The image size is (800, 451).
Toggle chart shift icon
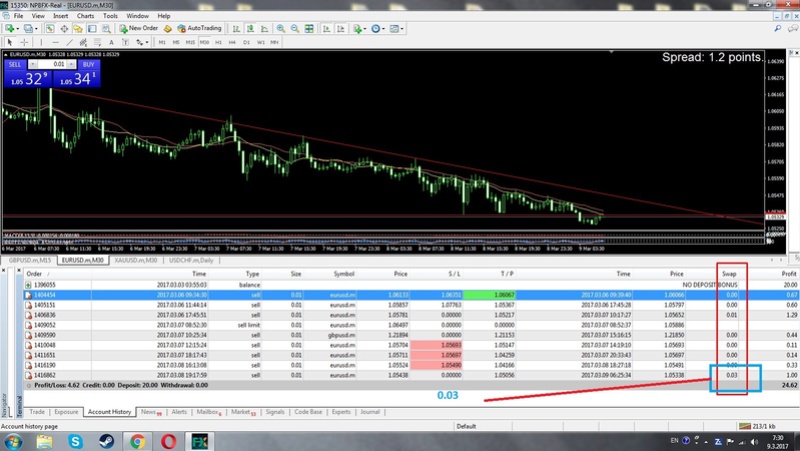[x=340, y=29]
